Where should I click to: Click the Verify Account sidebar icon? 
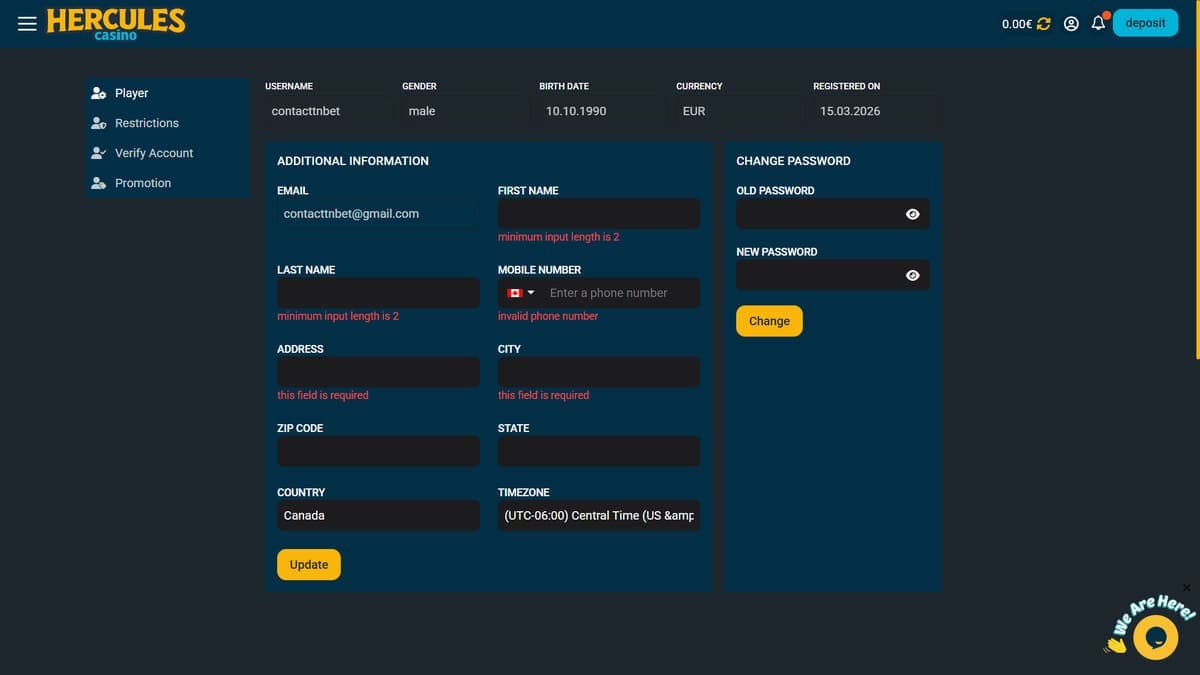98,153
